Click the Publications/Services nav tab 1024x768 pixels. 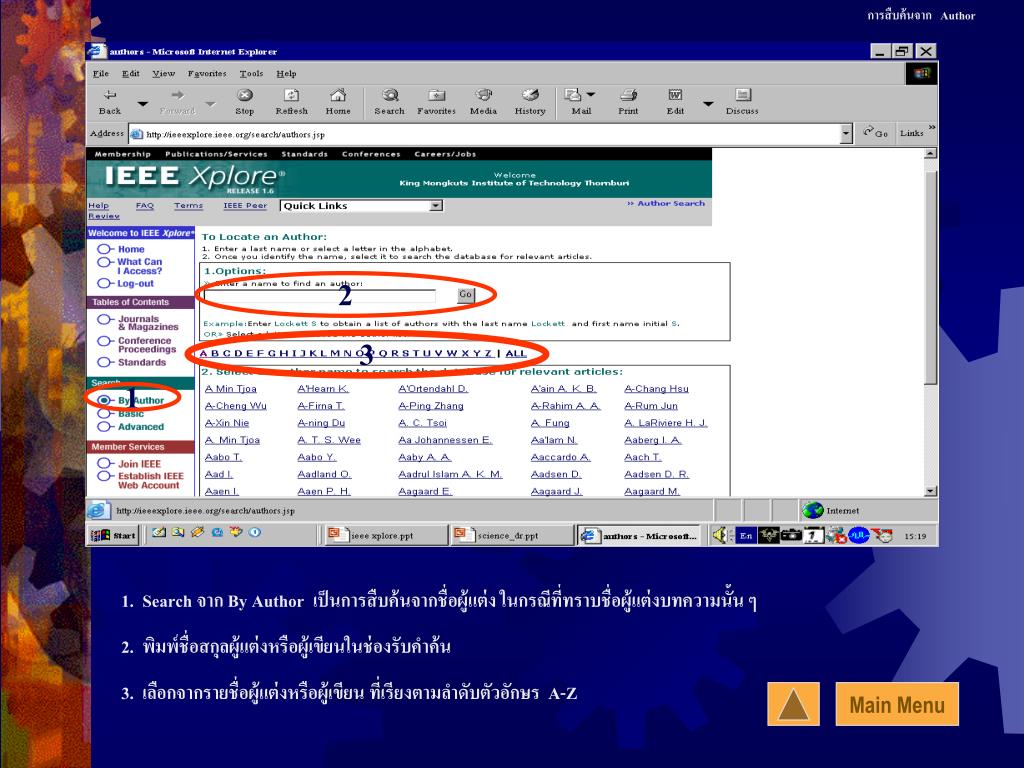pos(216,154)
